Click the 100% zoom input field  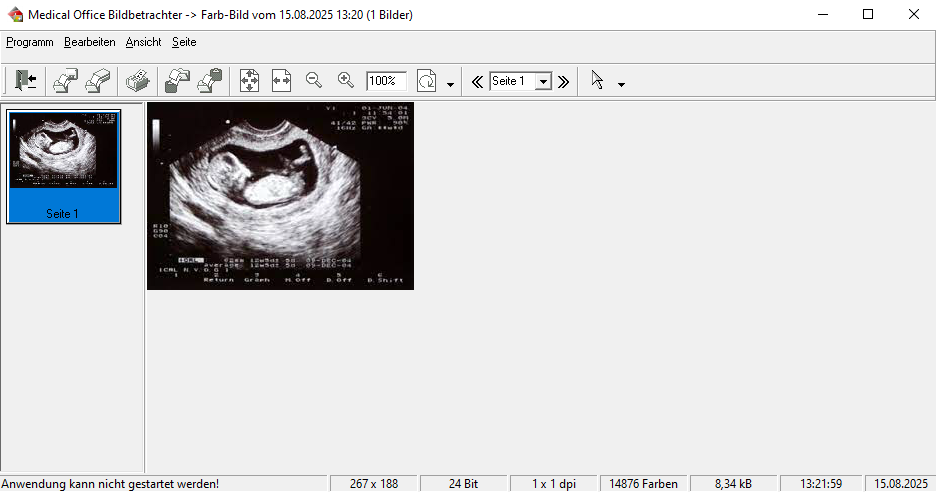coord(386,81)
